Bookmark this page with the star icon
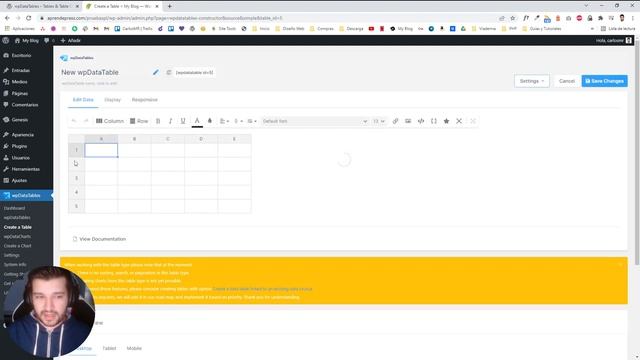Image resolution: width=640 pixels, height=360 pixels. [x=513, y=18]
